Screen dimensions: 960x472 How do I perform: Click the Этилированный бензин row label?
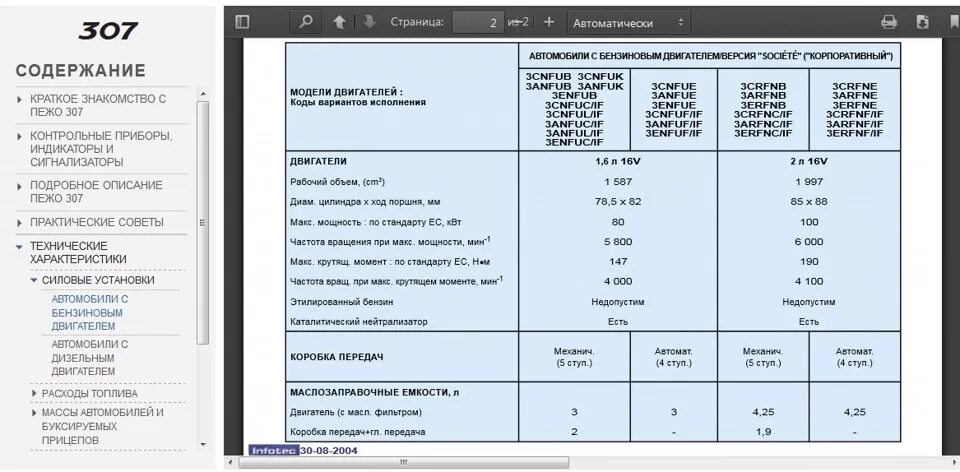(341, 302)
